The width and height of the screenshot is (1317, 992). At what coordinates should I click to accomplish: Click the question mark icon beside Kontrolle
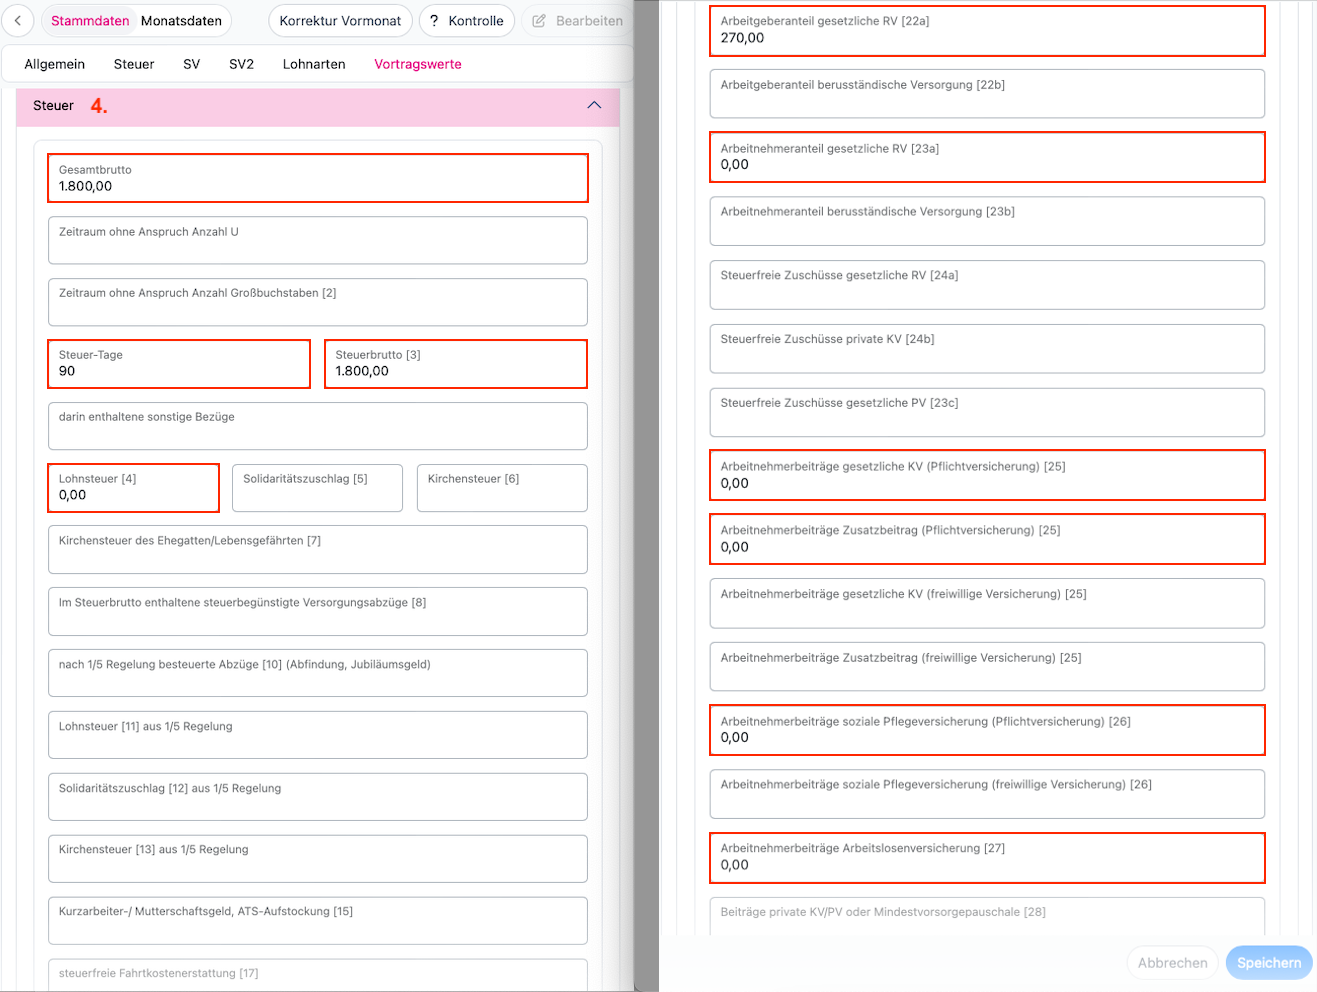(434, 20)
